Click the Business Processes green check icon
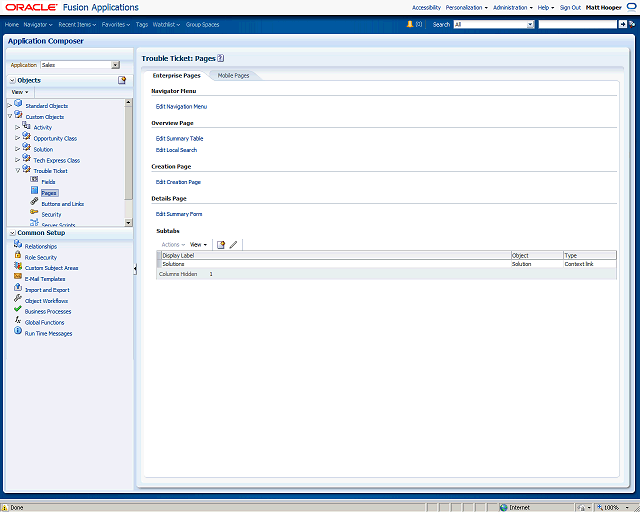 pyautogui.click(x=18, y=309)
